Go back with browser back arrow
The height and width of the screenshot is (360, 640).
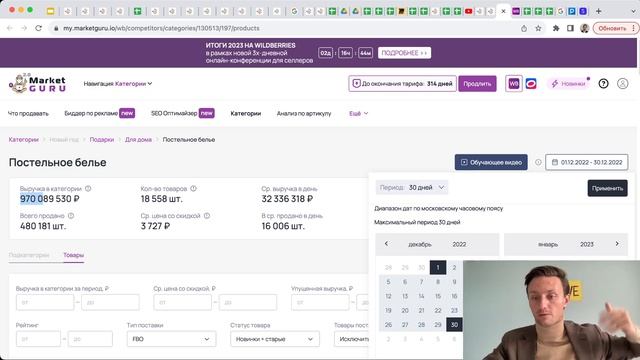click(10, 28)
